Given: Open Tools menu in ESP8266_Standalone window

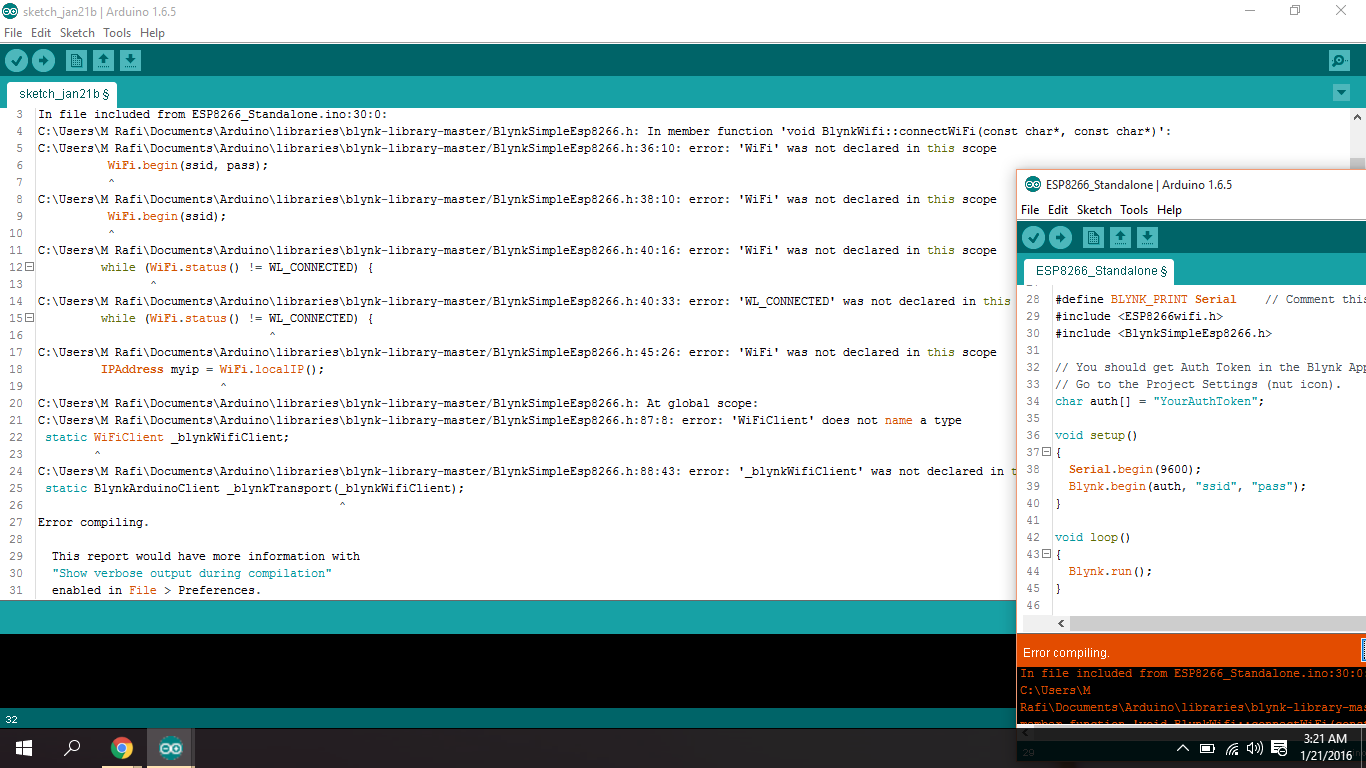Looking at the screenshot, I should 1134,210.
